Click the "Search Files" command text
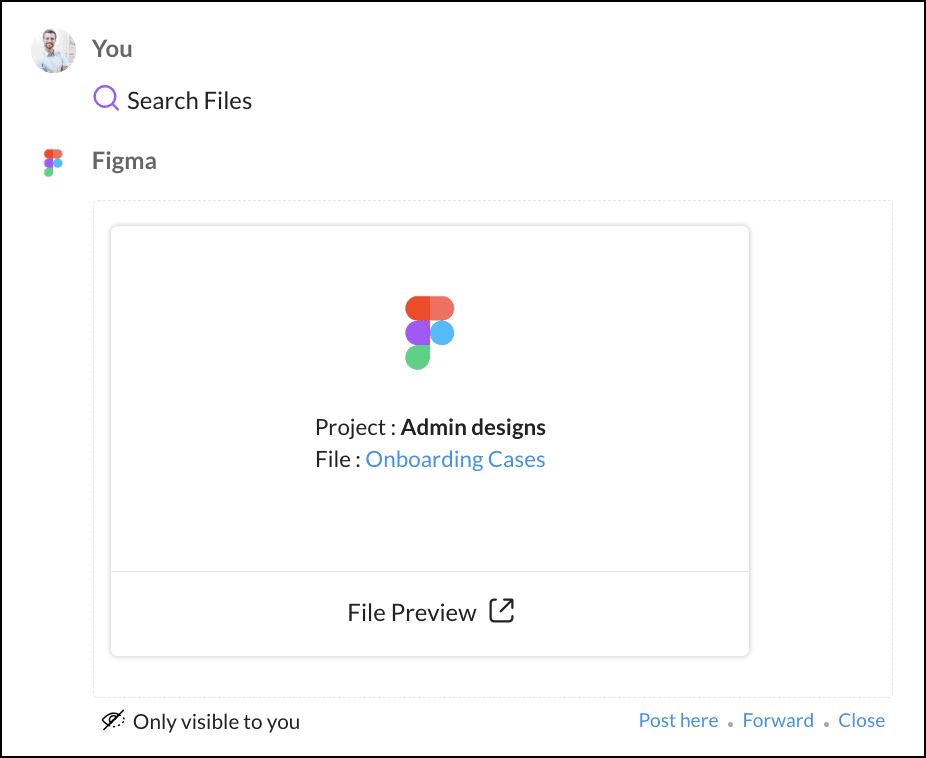Image resolution: width=926 pixels, height=758 pixels. (x=189, y=101)
